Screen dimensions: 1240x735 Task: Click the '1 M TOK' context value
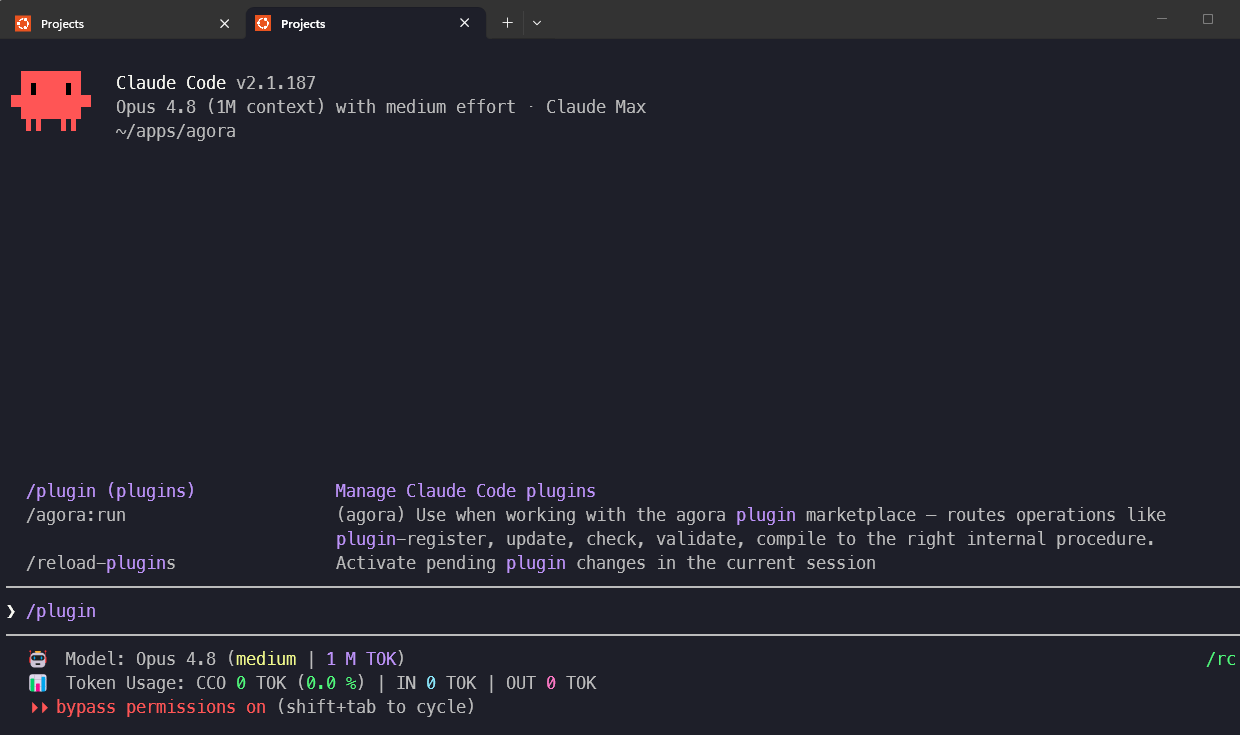coord(361,659)
